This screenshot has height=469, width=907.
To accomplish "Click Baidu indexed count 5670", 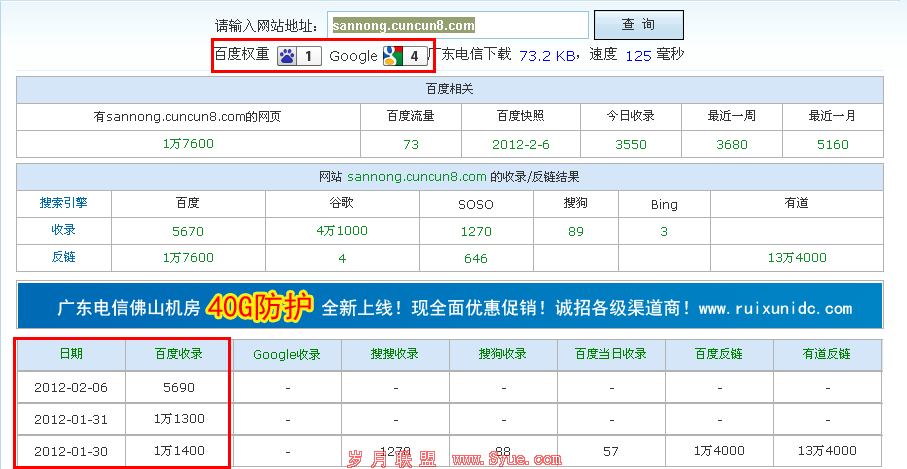I will tap(187, 231).
